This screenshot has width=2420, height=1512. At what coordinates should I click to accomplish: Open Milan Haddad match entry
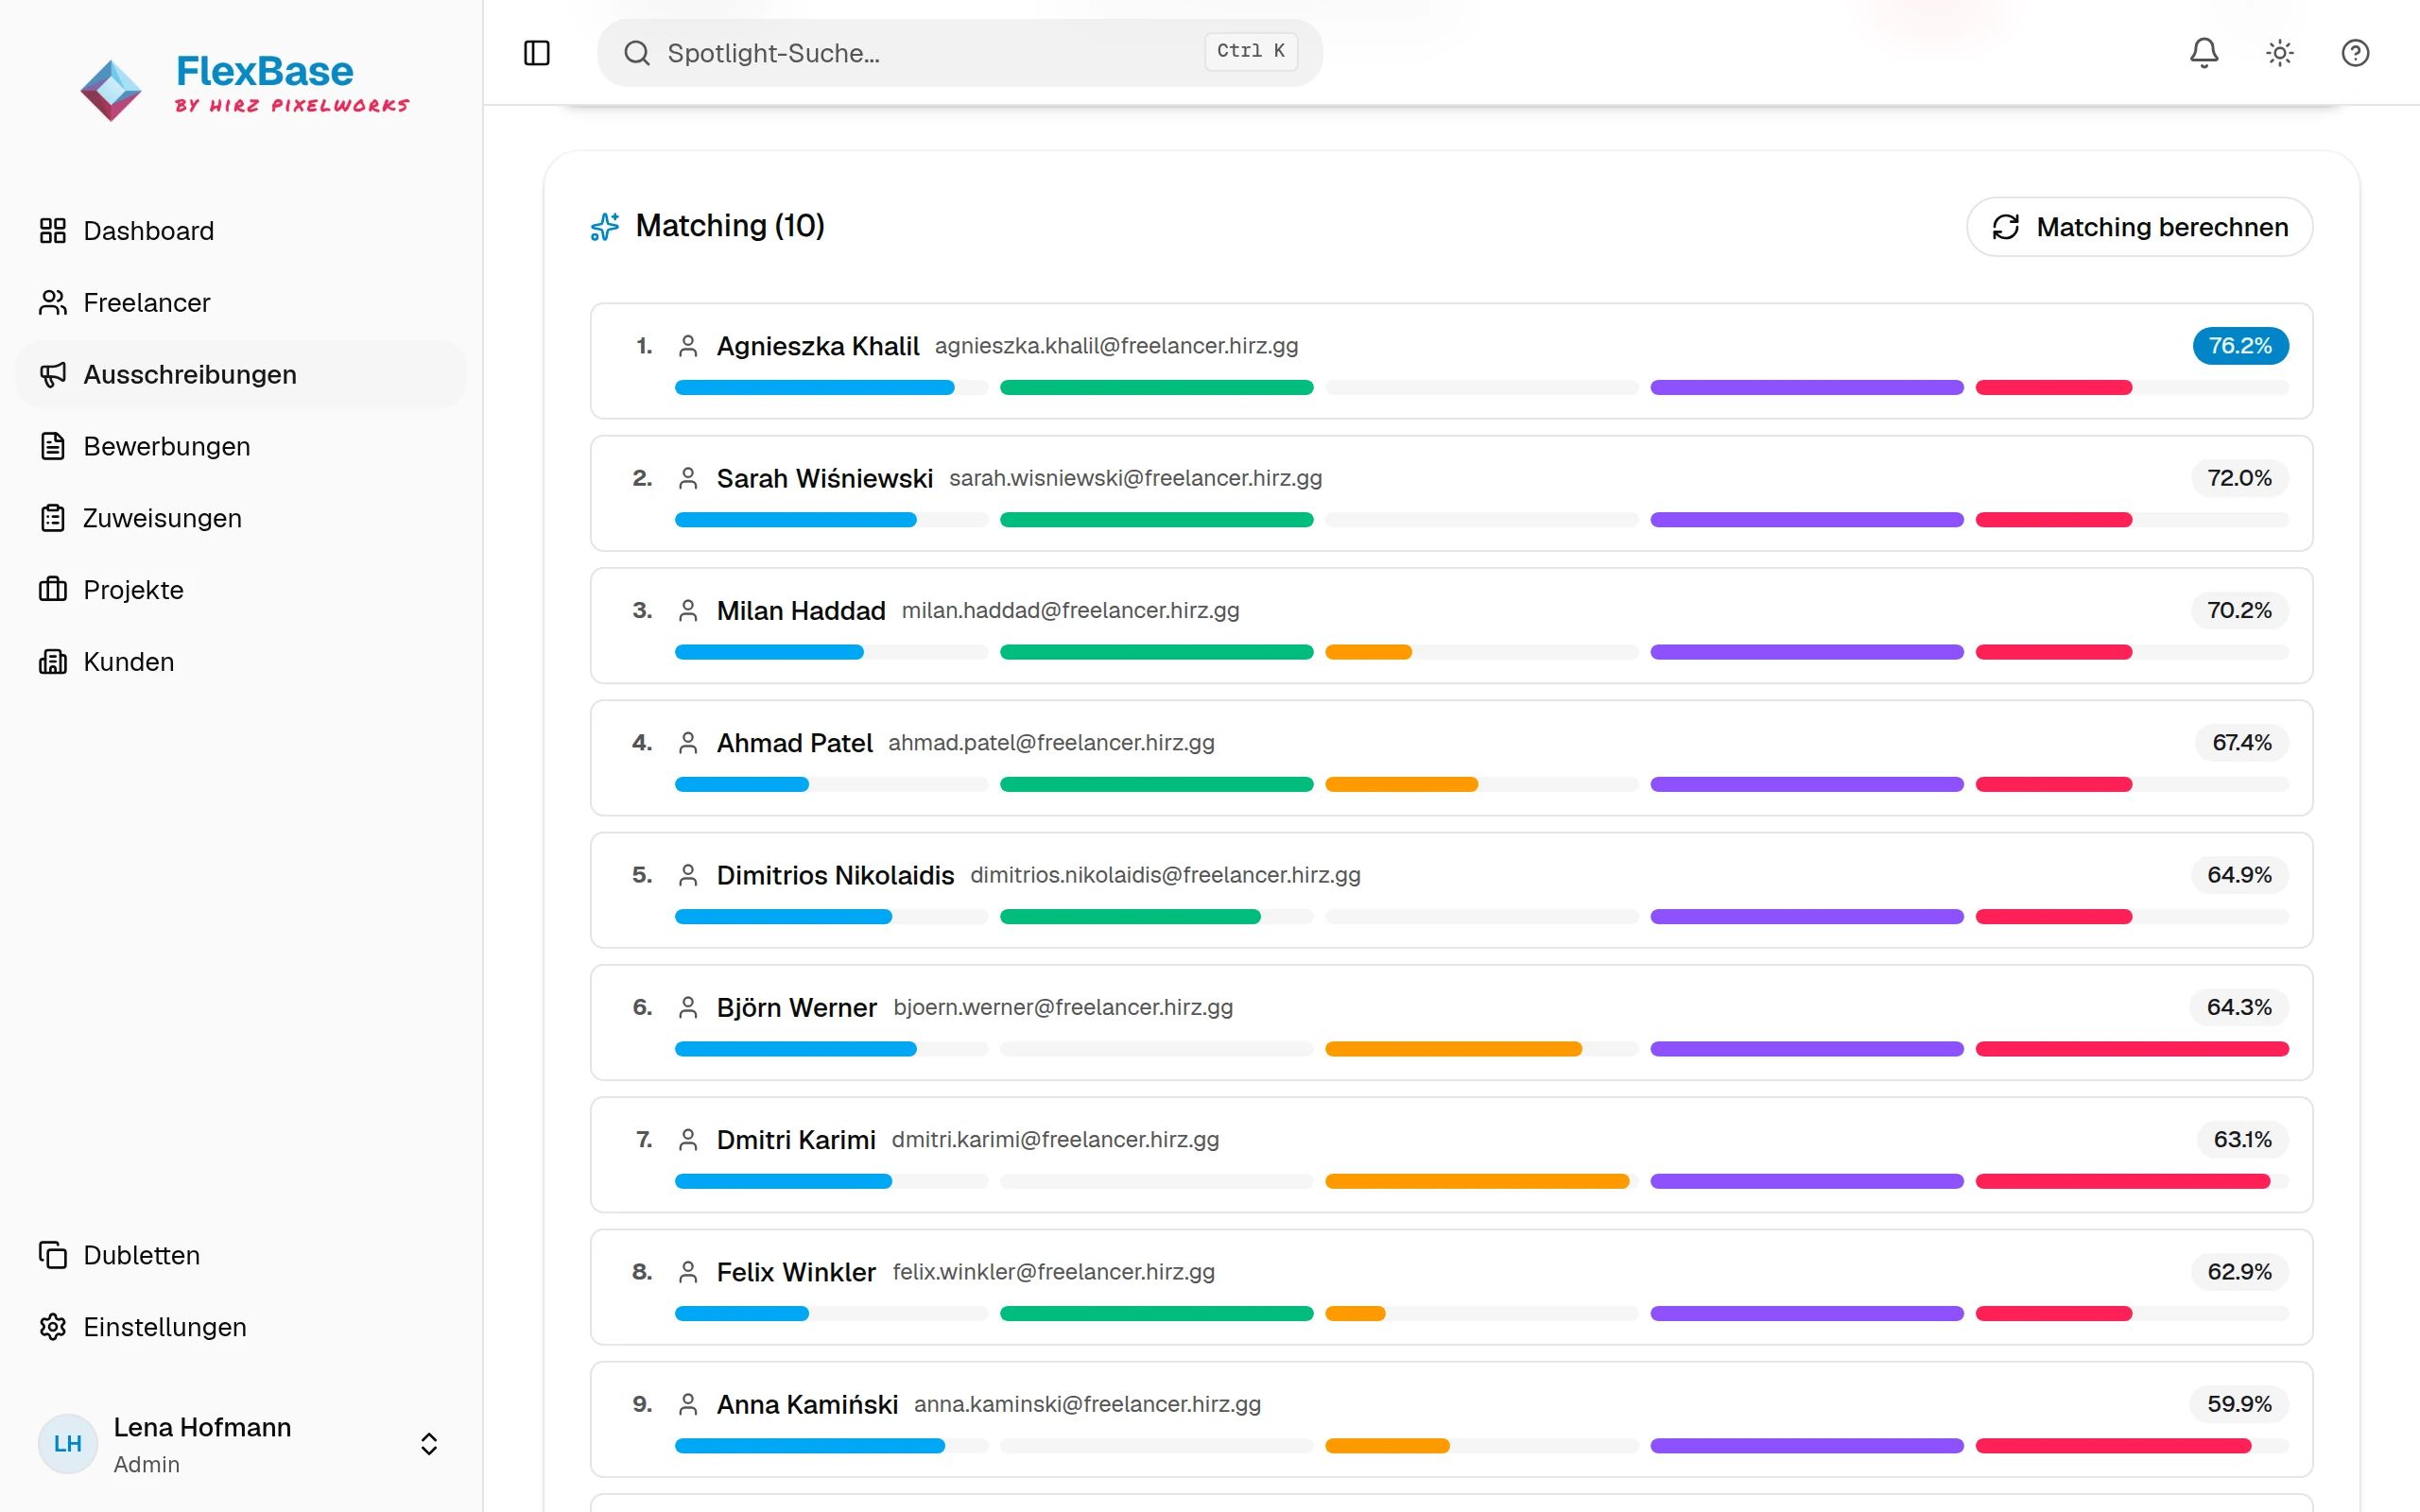[1451, 626]
